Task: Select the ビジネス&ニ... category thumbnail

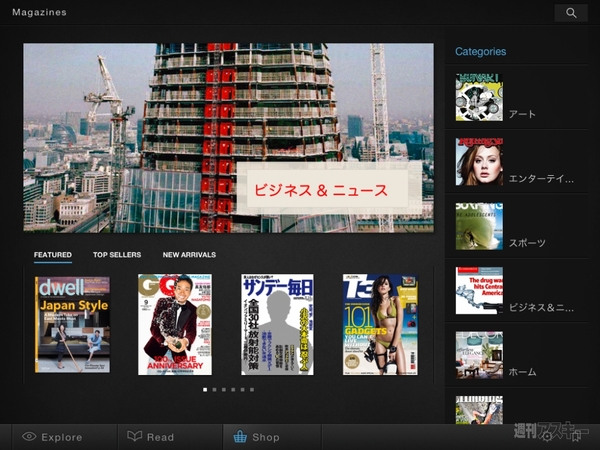Action: pos(479,290)
